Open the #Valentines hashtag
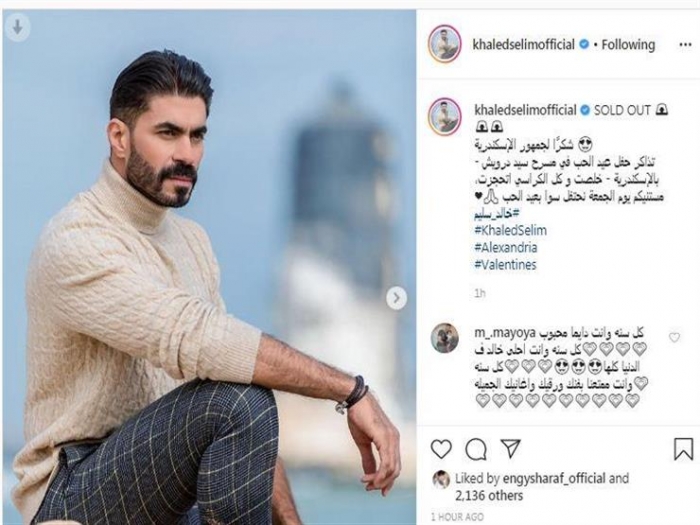Viewport: 700px width, 525px height. click(x=505, y=264)
